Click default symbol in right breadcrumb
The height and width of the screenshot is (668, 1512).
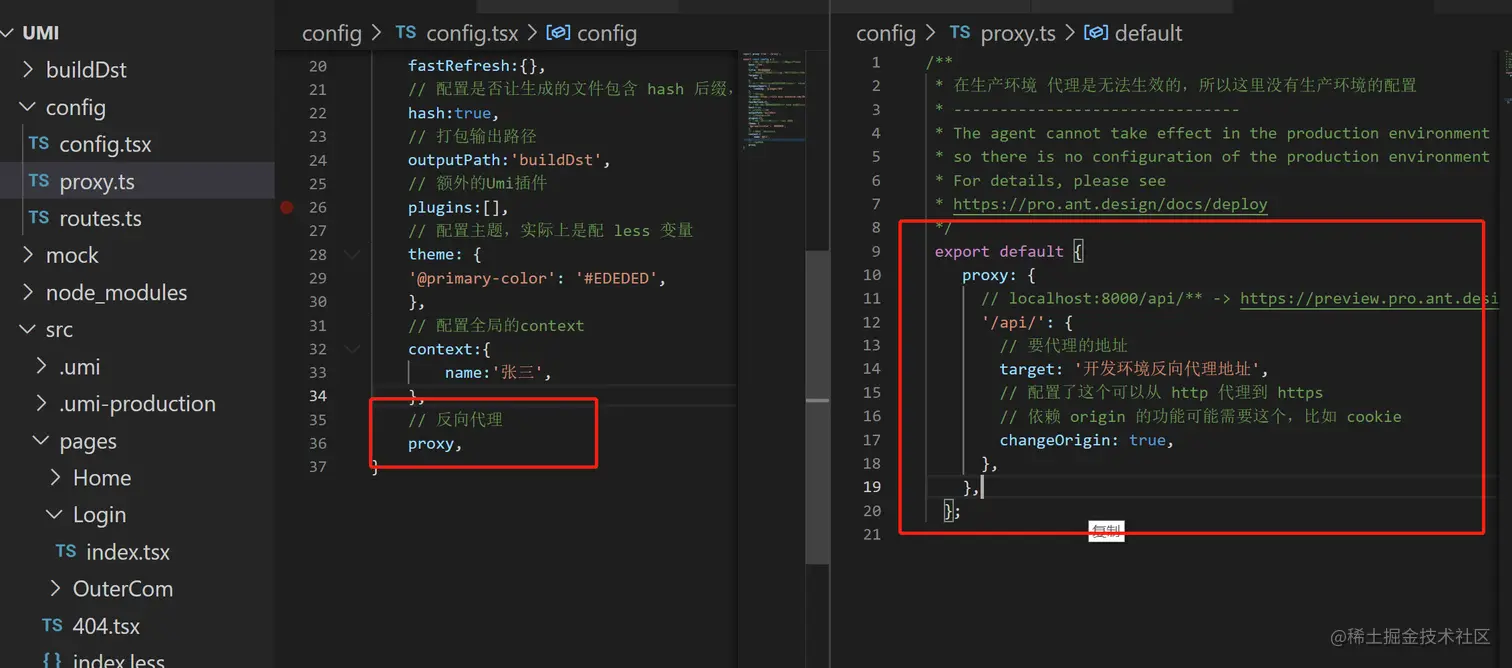1148,33
